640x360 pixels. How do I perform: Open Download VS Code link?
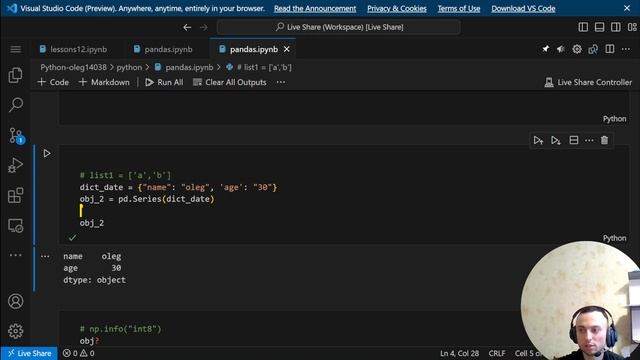coord(523,9)
